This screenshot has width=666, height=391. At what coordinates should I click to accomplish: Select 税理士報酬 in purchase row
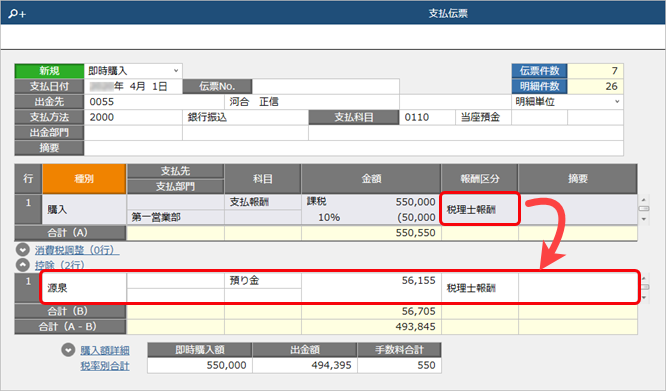click(480, 209)
